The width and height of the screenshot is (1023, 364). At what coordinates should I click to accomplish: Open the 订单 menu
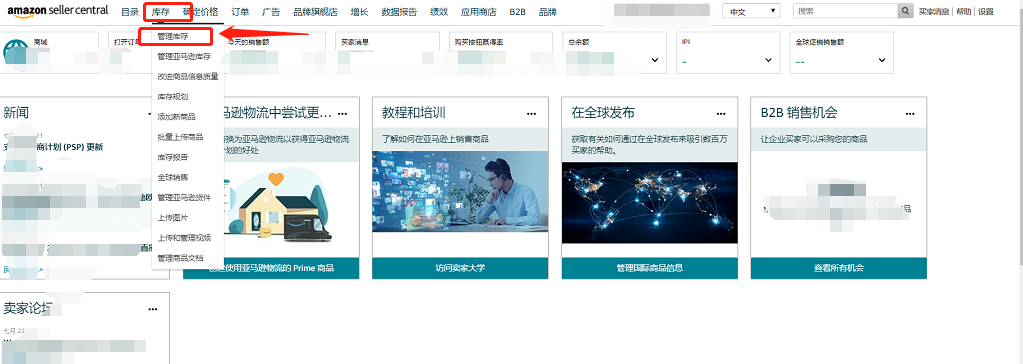click(x=240, y=12)
